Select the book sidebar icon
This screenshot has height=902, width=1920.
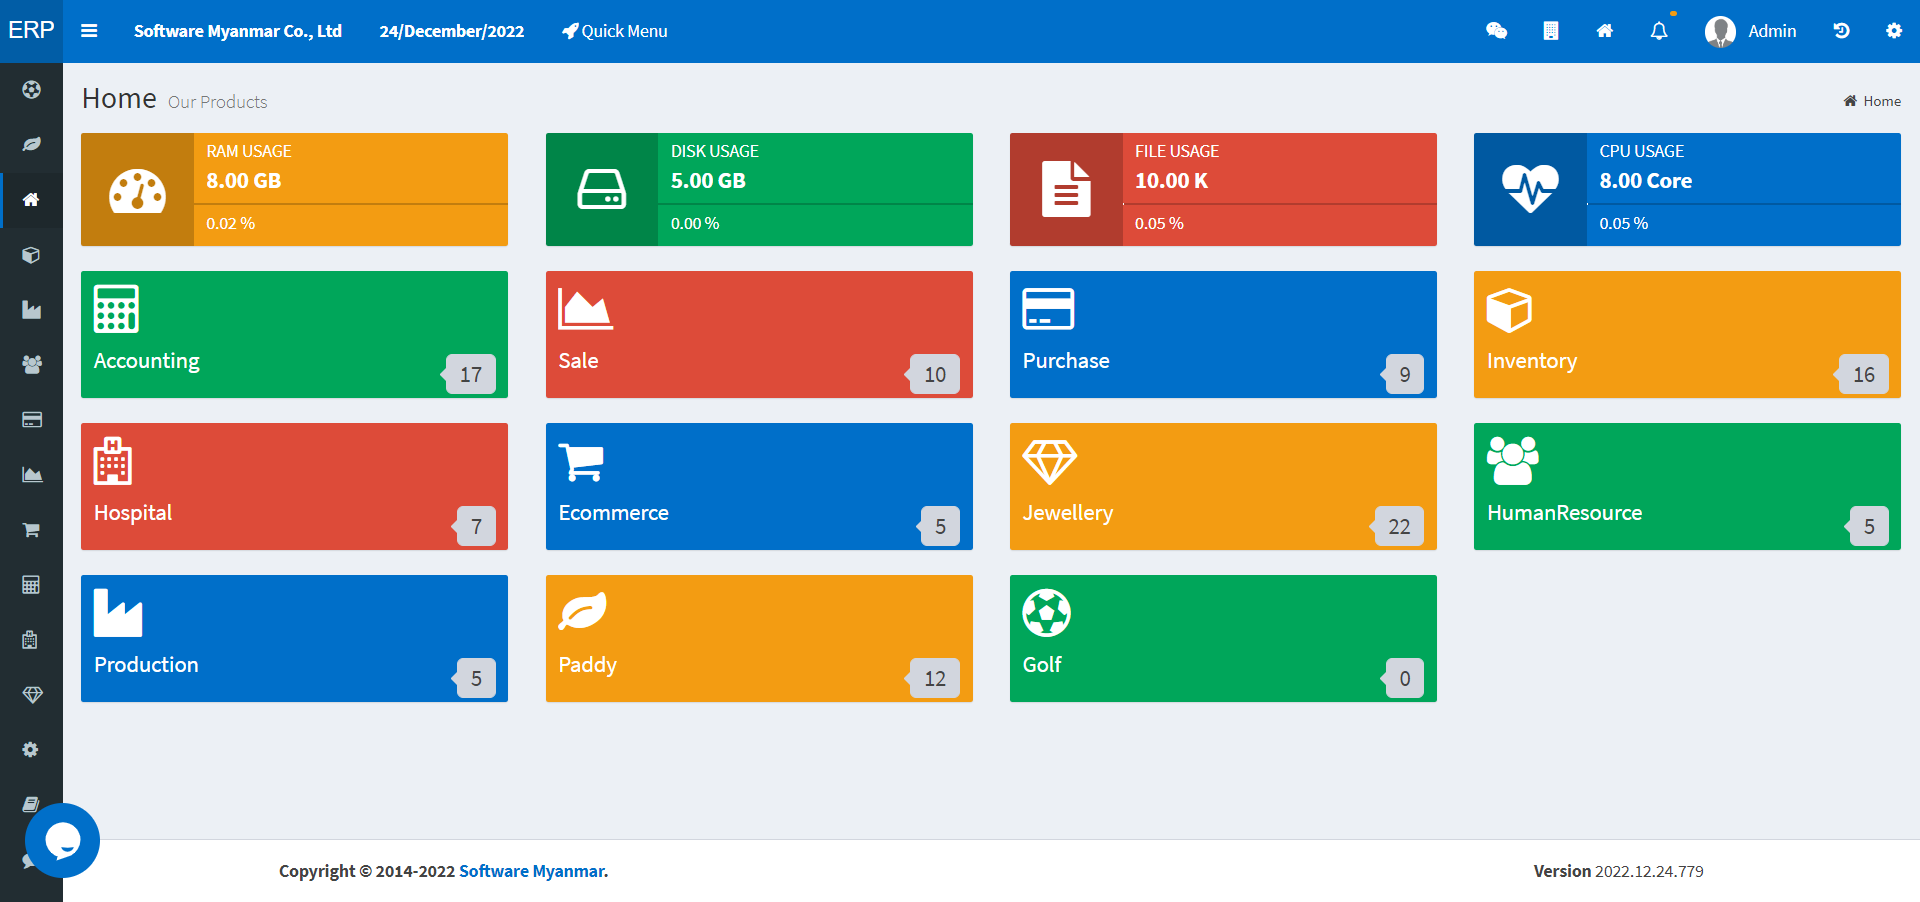tap(31, 805)
